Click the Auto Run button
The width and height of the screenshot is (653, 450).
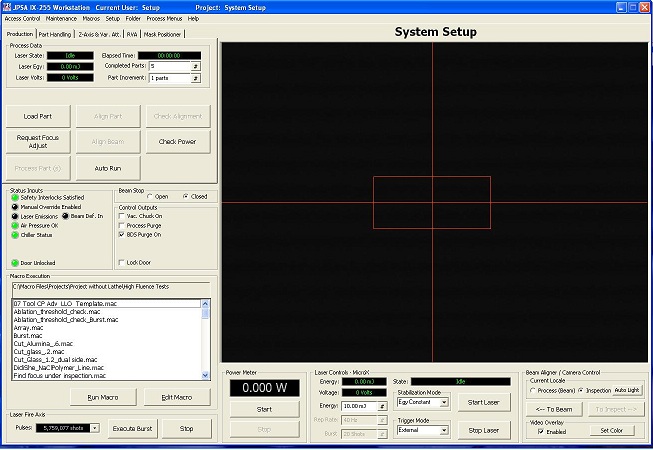(108, 168)
